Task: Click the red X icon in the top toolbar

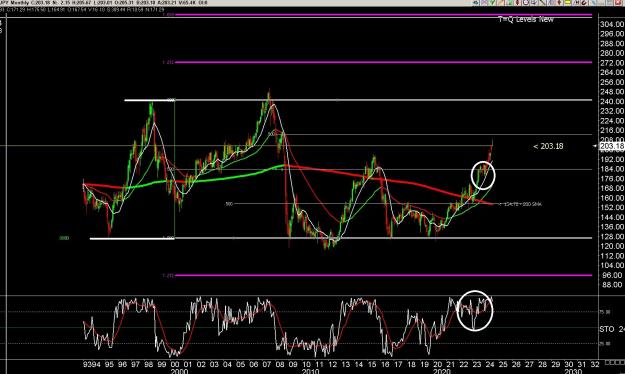Action: (618, 2)
